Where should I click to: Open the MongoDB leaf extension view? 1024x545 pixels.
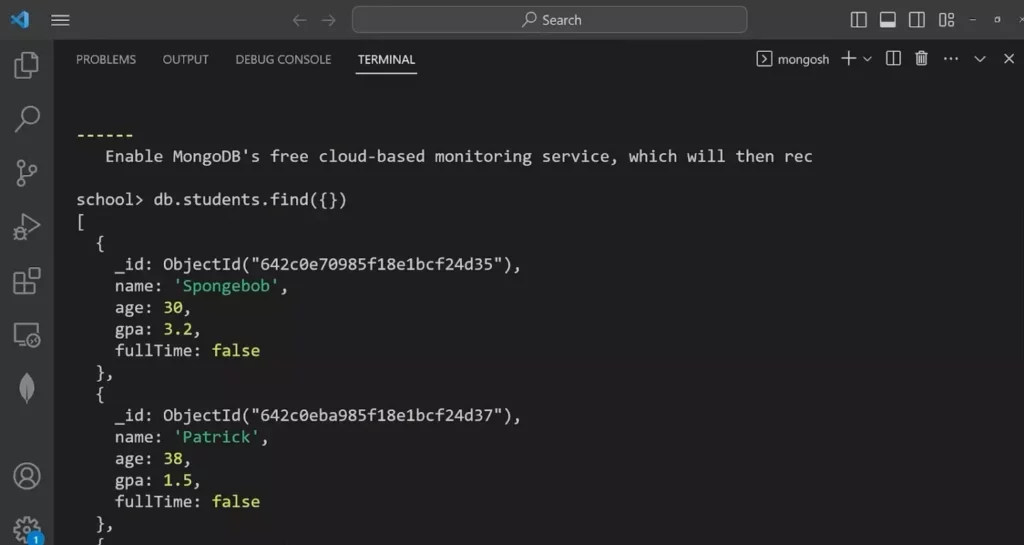click(26, 388)
